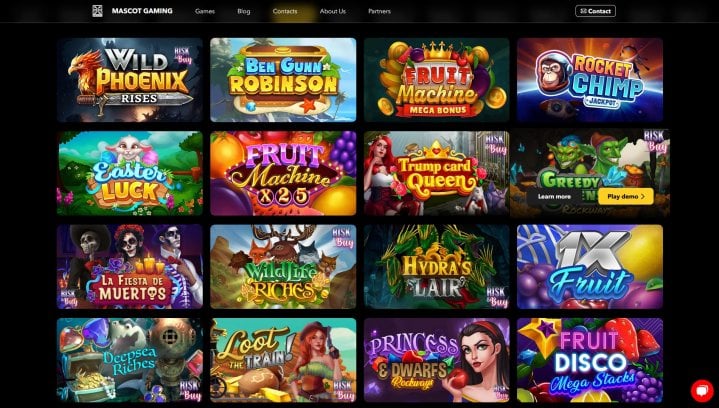Open the Games menu item
719x408 pixels.
(x=205, y=11)
